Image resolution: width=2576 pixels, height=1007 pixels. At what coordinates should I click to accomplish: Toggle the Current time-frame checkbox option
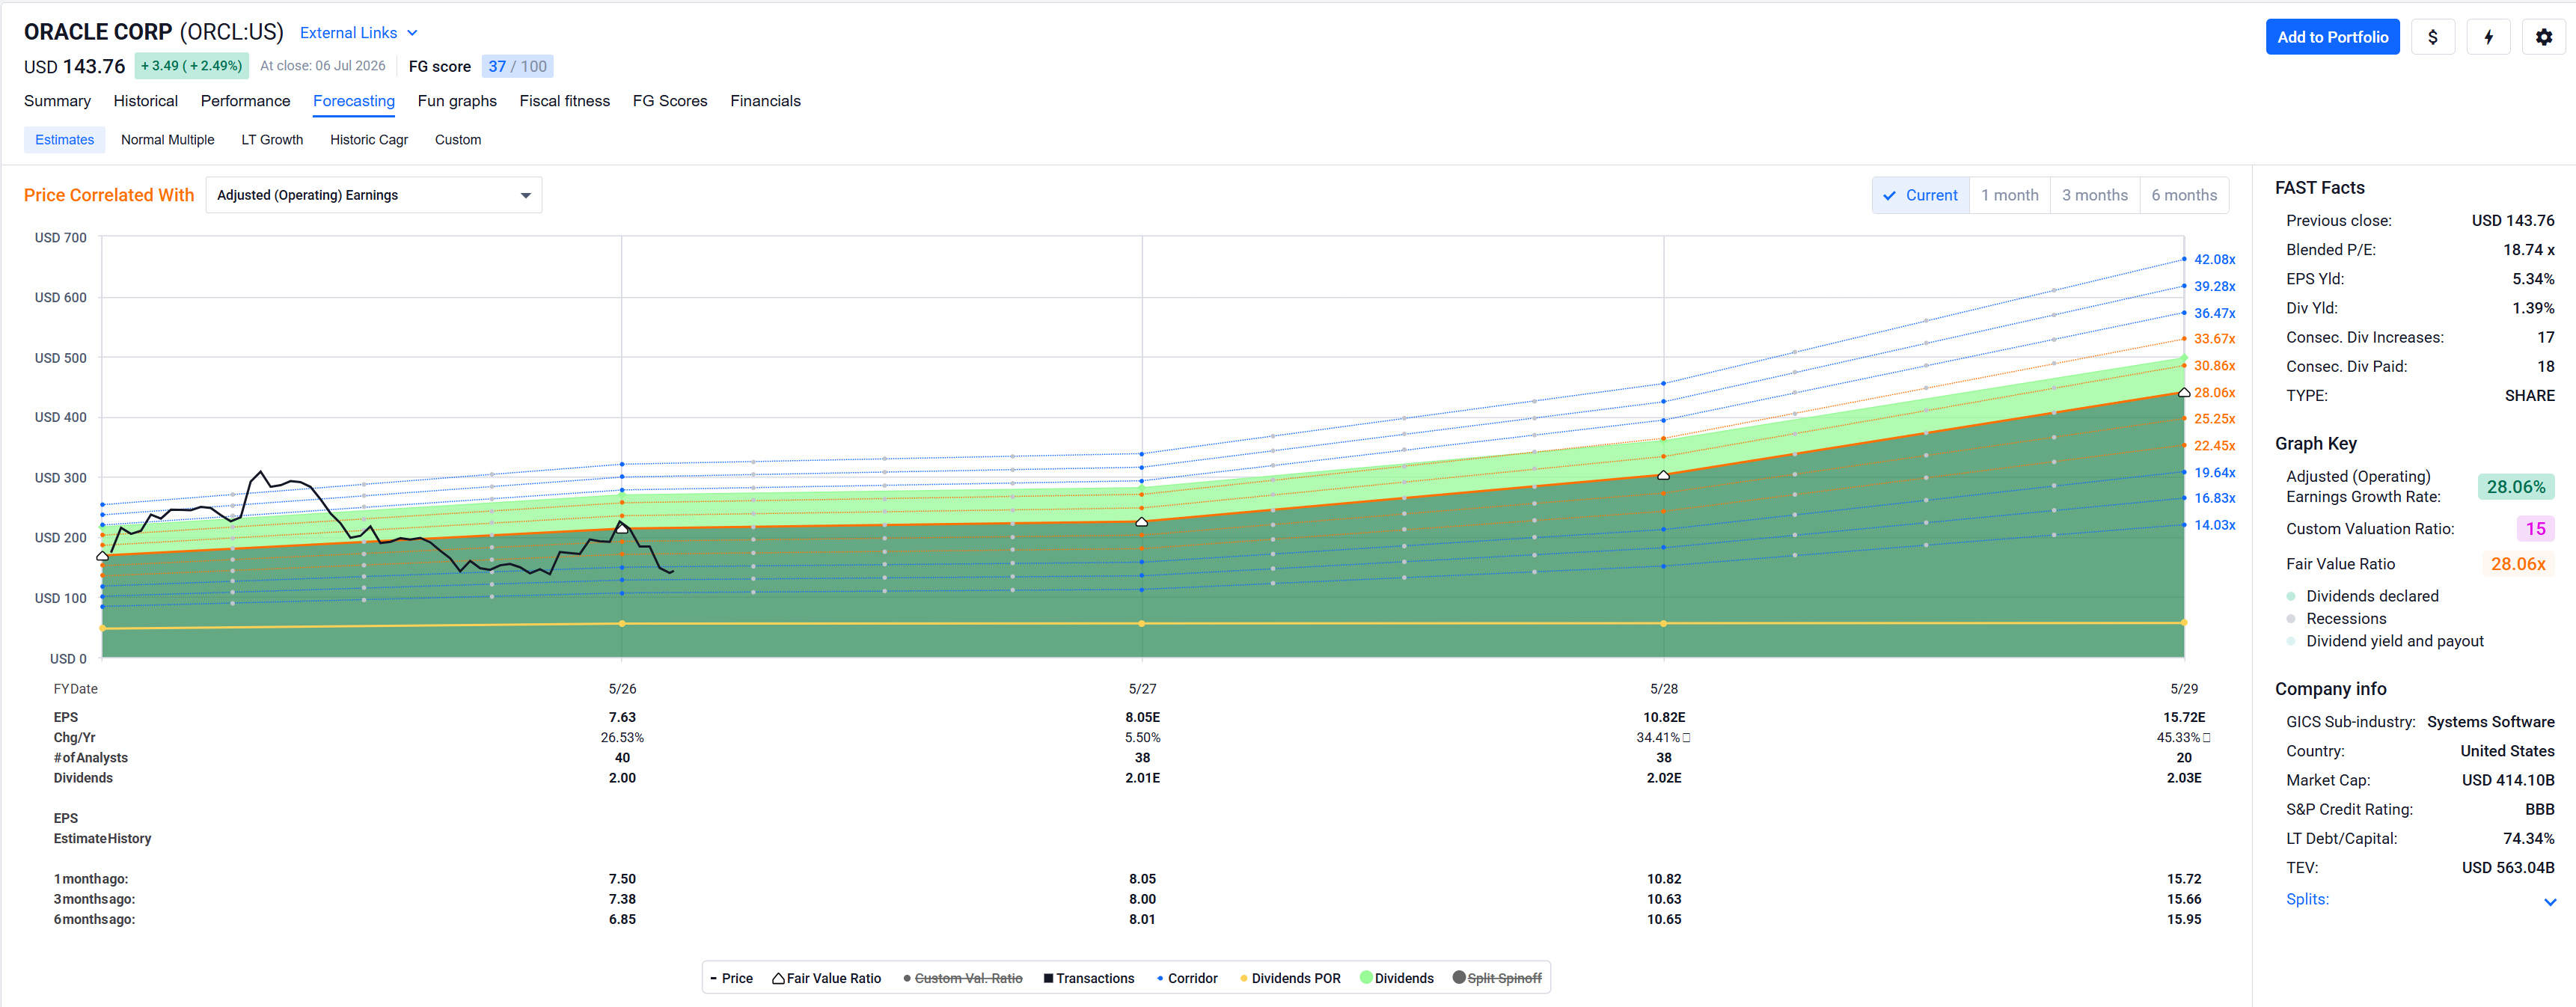(1920, 195)
